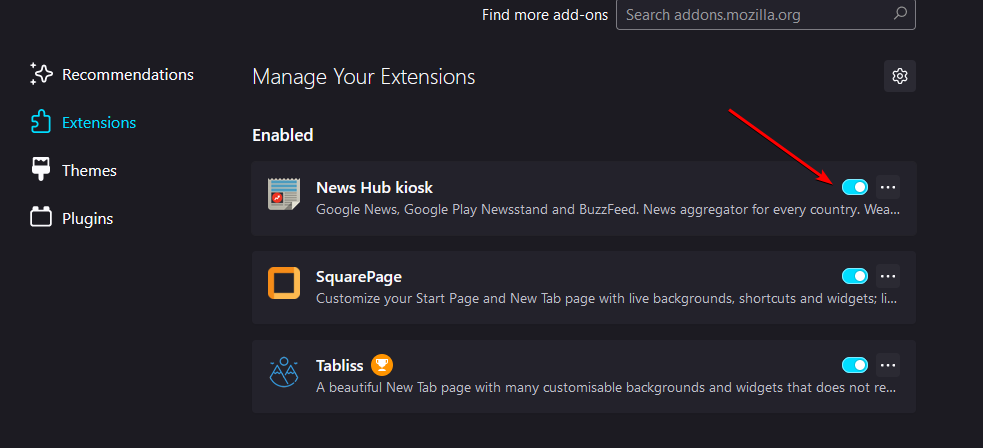Click the Tabliss mountain logo icon

pos(284,372)
